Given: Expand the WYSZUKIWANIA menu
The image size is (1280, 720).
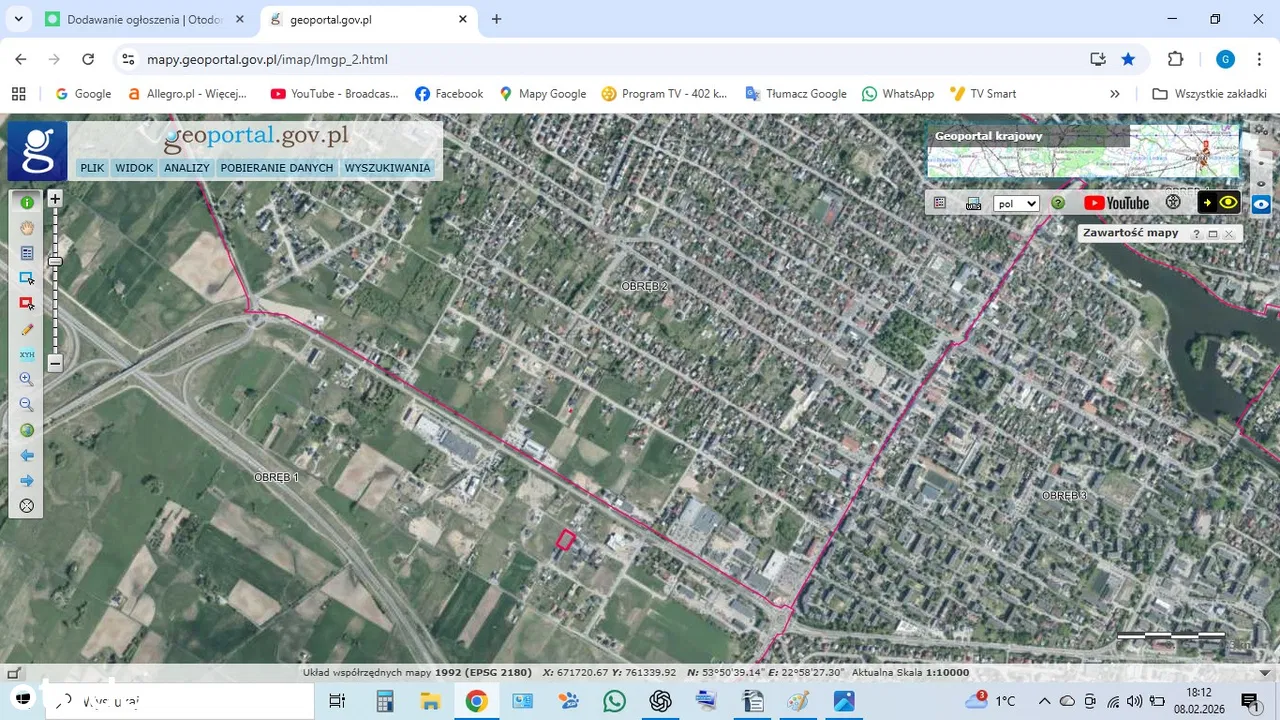Looking at the screenshot, I should click(387, 168).
